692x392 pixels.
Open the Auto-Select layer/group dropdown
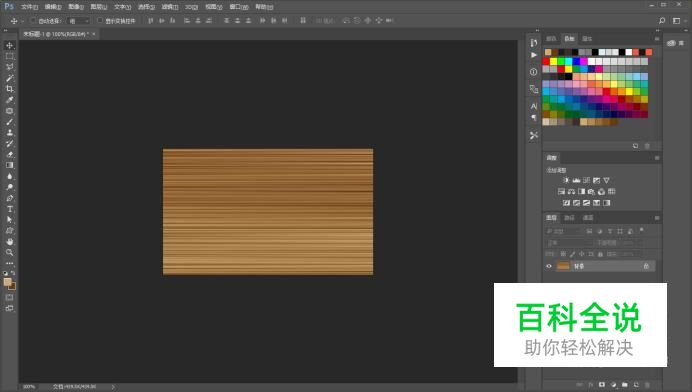click(79, 21)
